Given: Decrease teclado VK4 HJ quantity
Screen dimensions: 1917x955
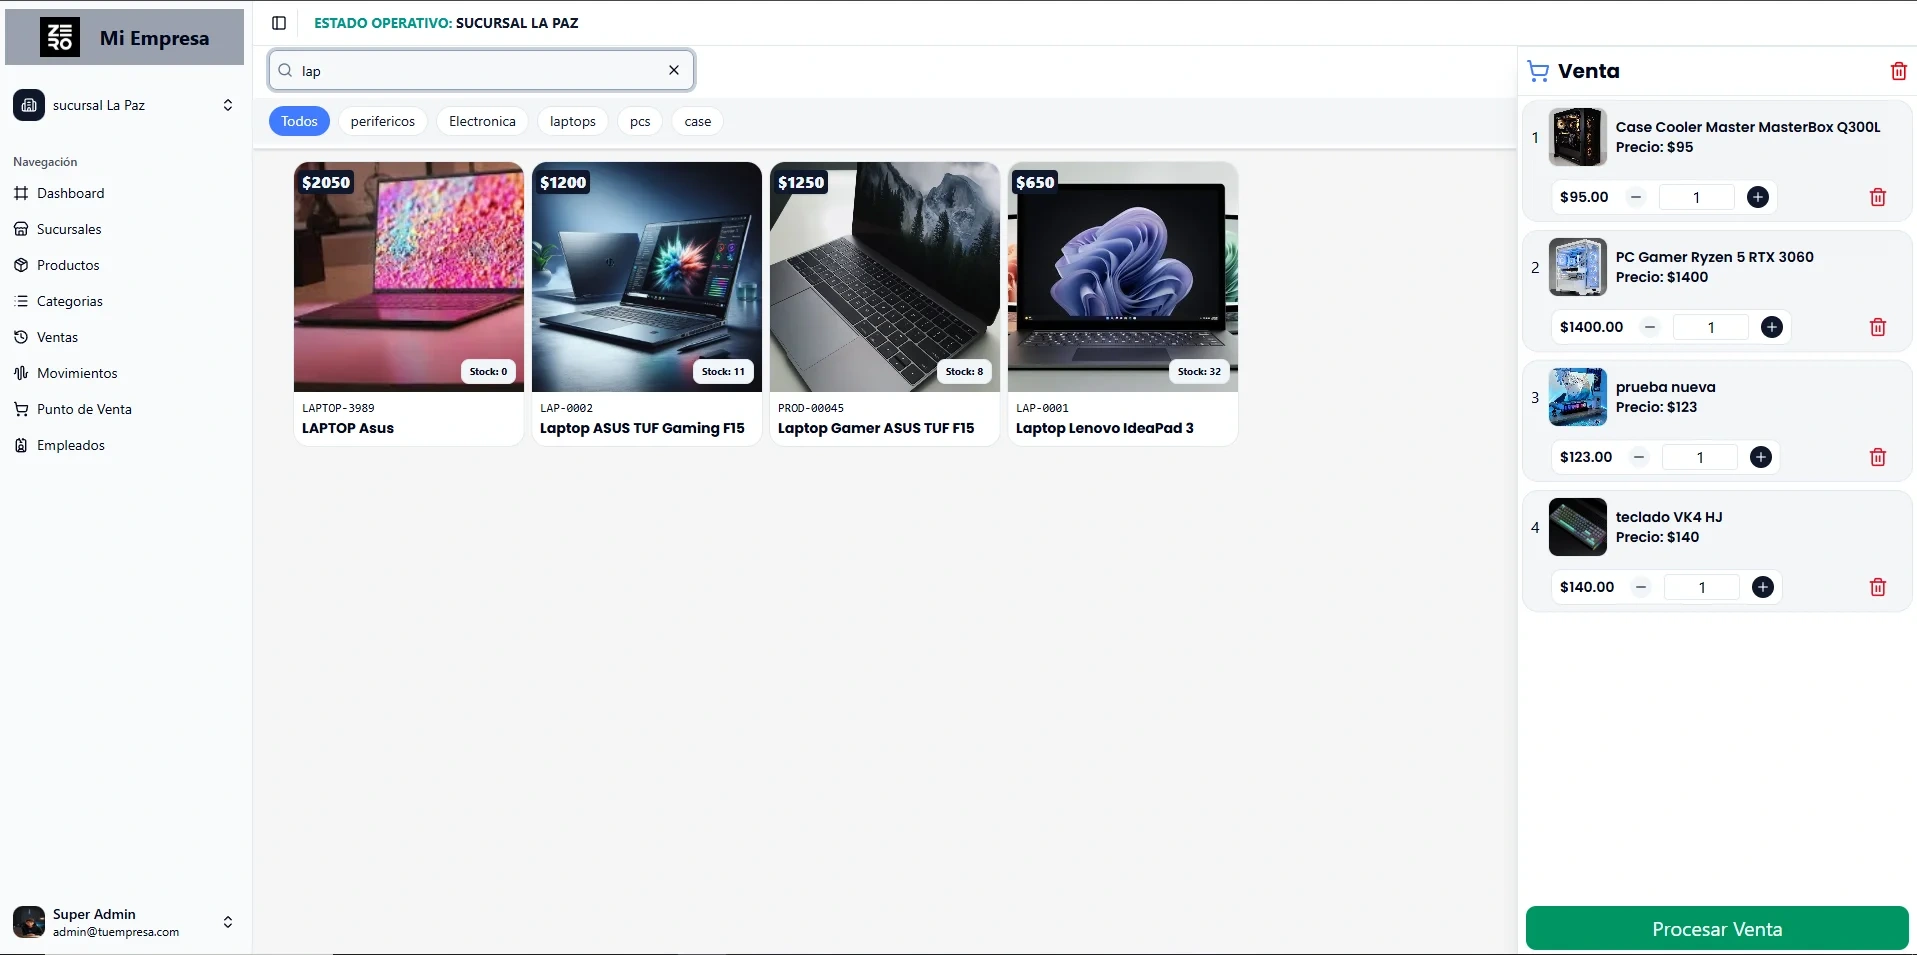Looking at the screenshot, I should click(1641, 587).
